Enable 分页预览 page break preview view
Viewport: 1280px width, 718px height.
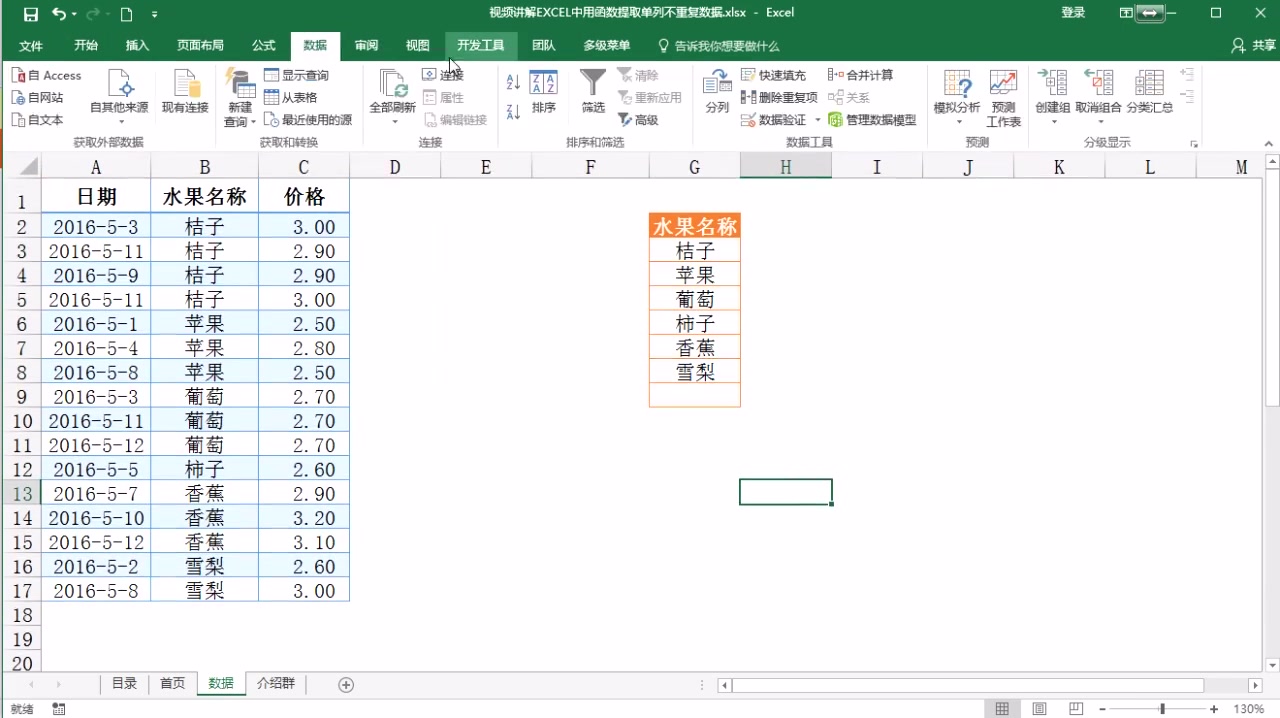click(x=1075, y=708)
